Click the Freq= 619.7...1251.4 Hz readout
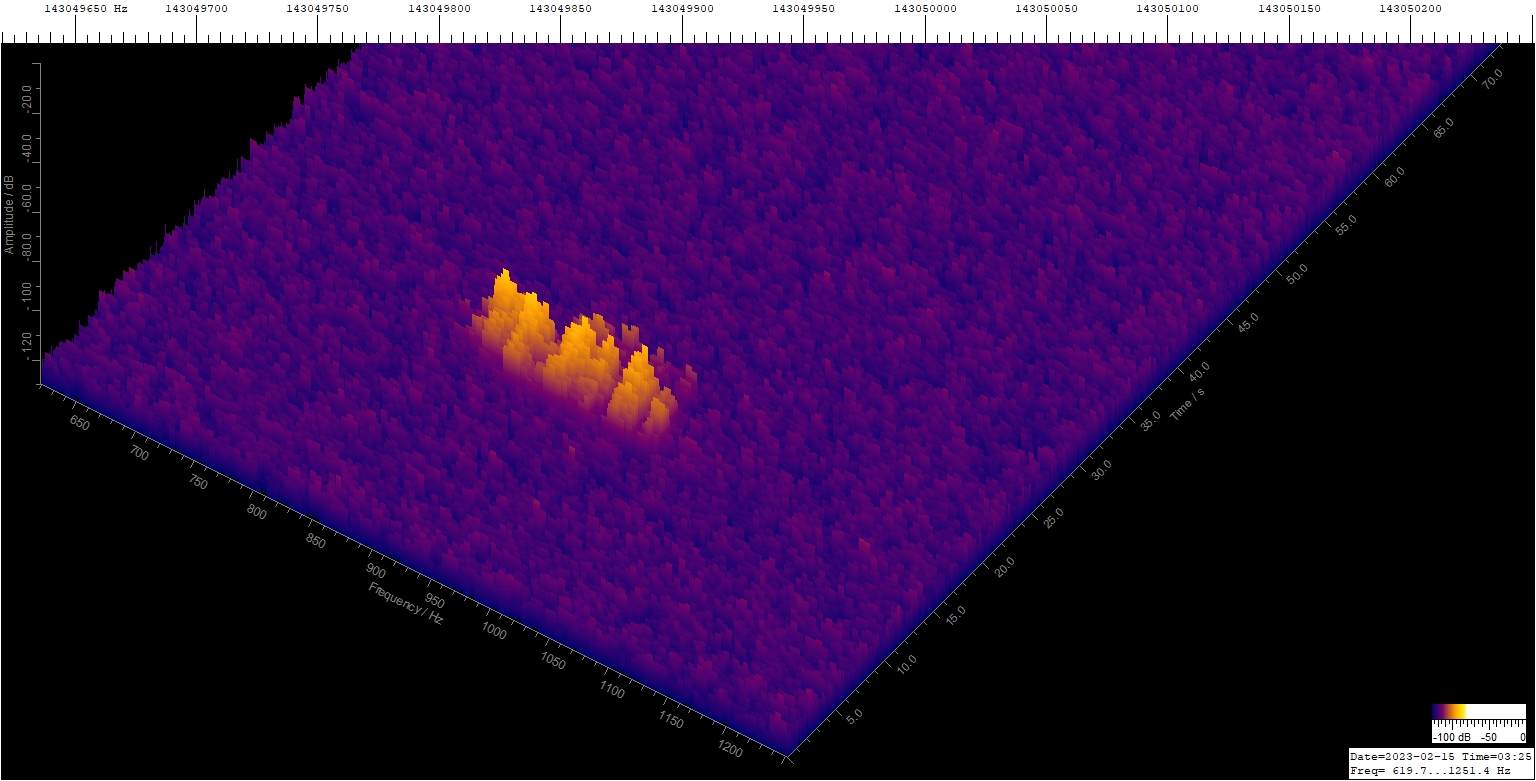1536x781 pixels. click(x=1431, y=770)
